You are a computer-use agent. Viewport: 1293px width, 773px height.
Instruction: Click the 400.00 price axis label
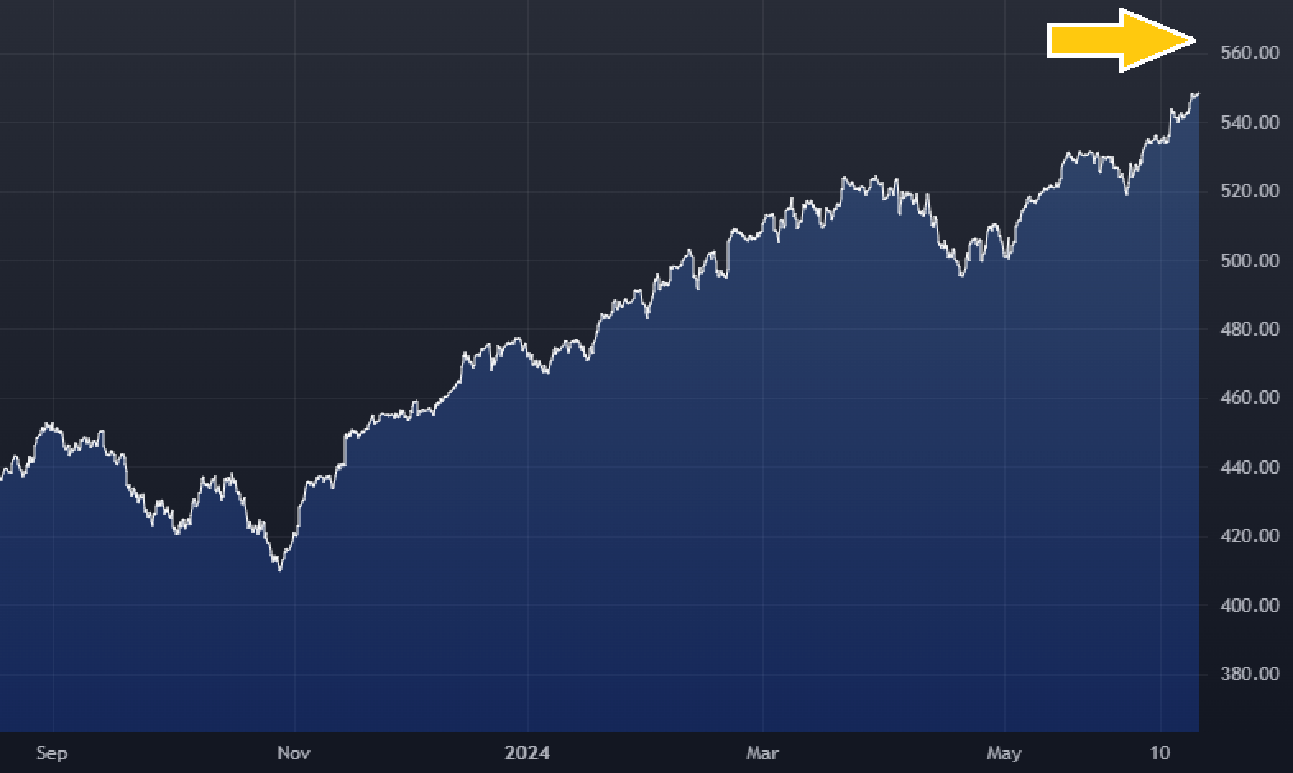pos(1250,605)
